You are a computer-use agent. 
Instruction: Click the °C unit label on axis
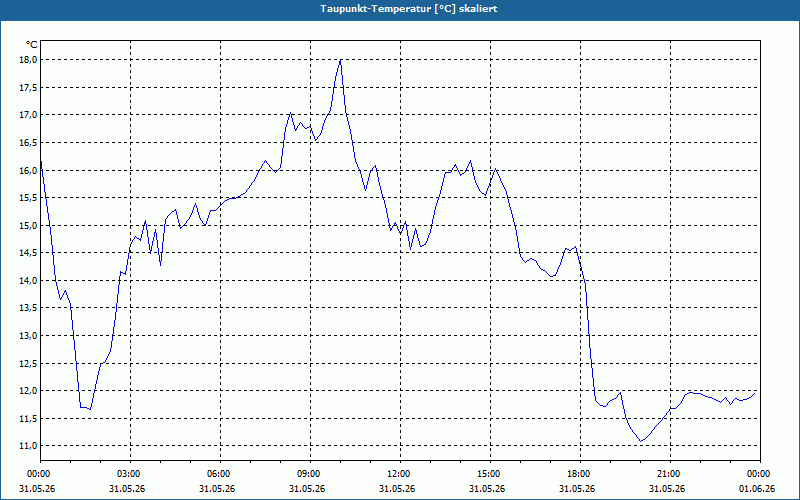pyautogui.click(x=32, y=45)
